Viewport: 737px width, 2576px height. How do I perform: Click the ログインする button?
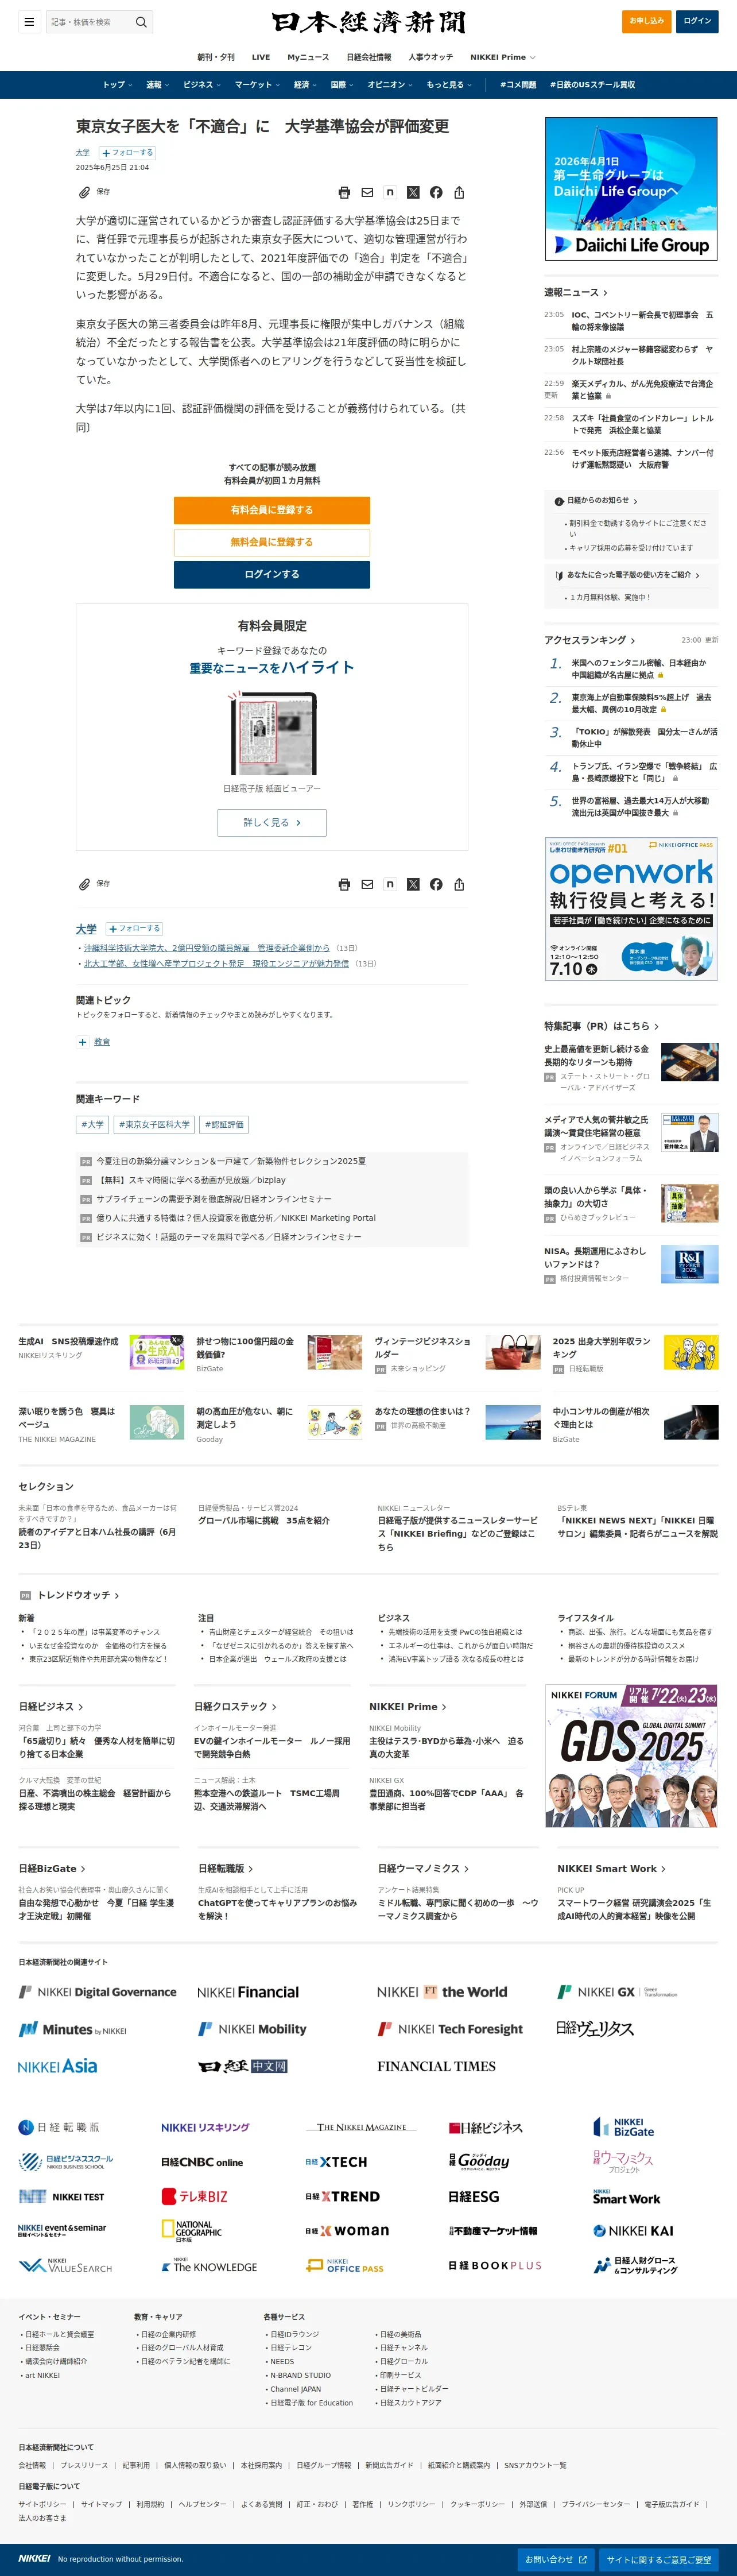pos(272,574)
